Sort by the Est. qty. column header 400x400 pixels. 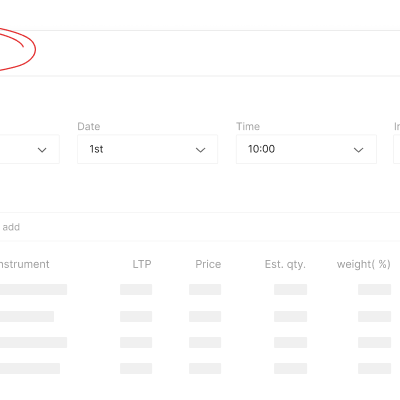coord(285,264)
